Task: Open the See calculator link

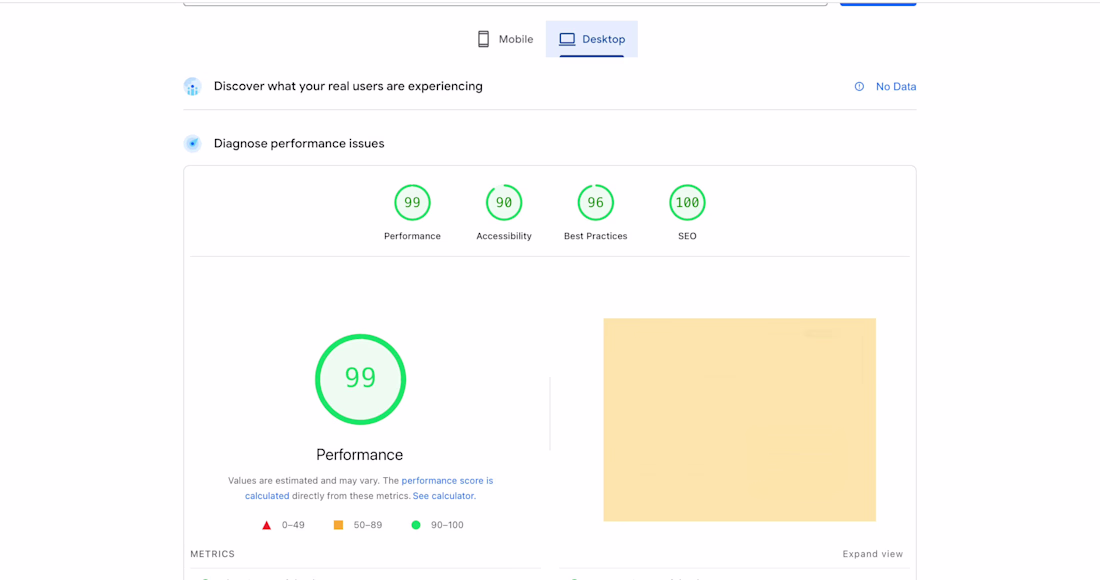Action: pyautogui.click(x=444, y=496)
